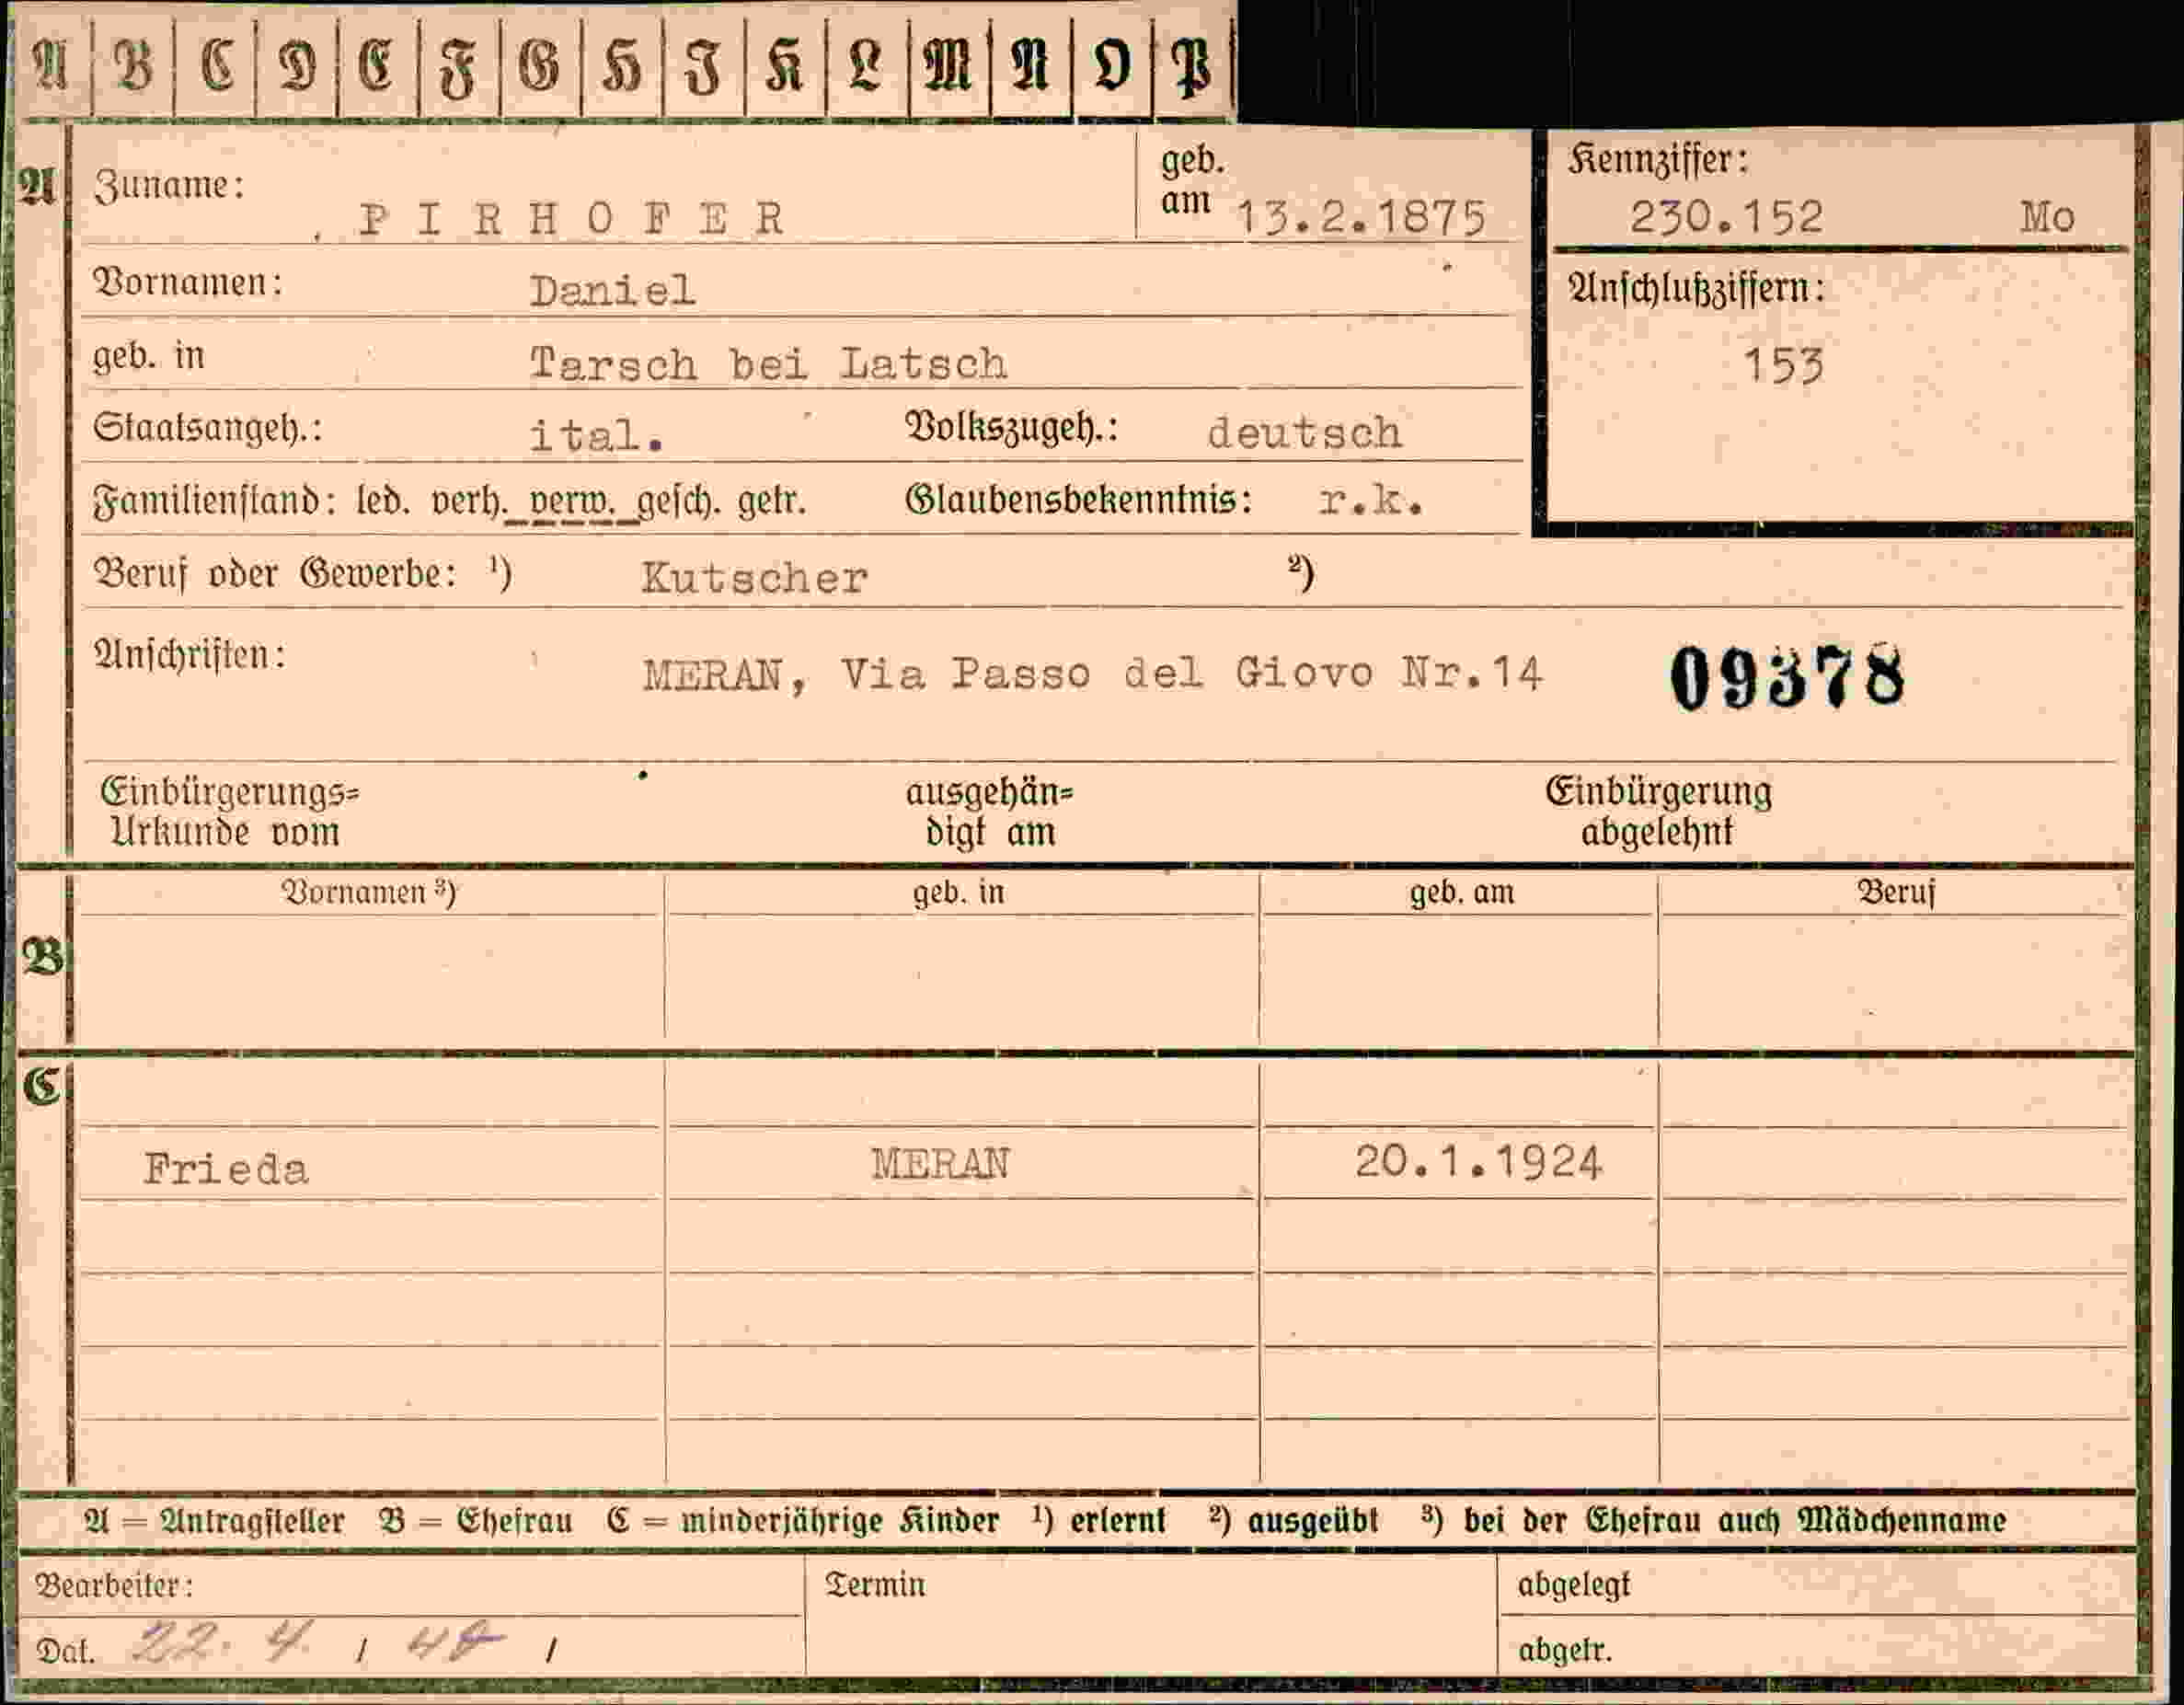Select the letter G index tab

tap(540, 67)
